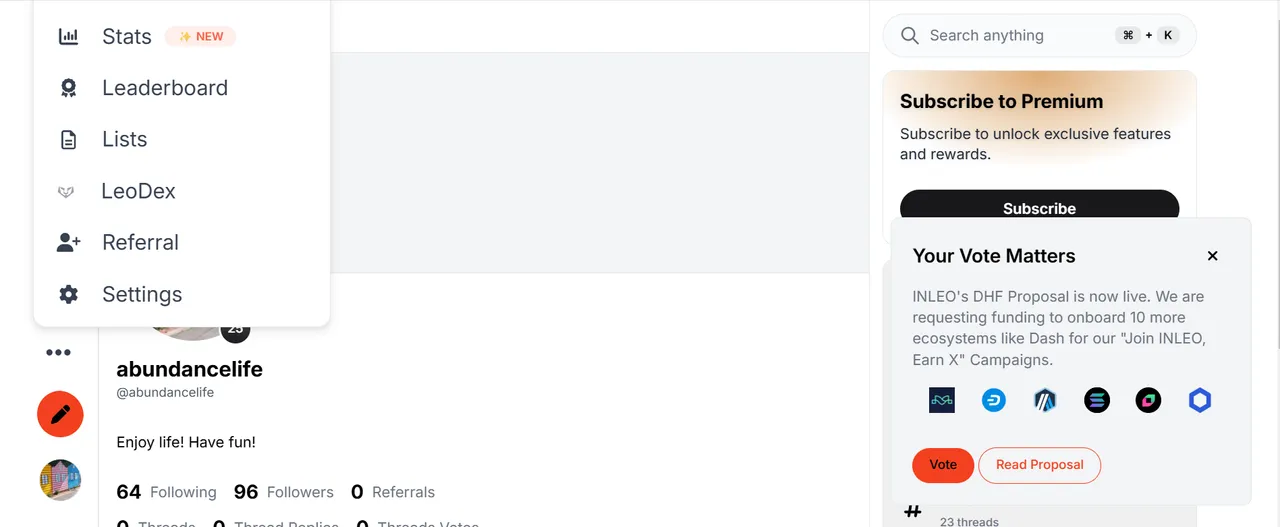This screenshot has width=1280, height=527.
Task: Click the Subscribe button
Action: pos(1039,208)
